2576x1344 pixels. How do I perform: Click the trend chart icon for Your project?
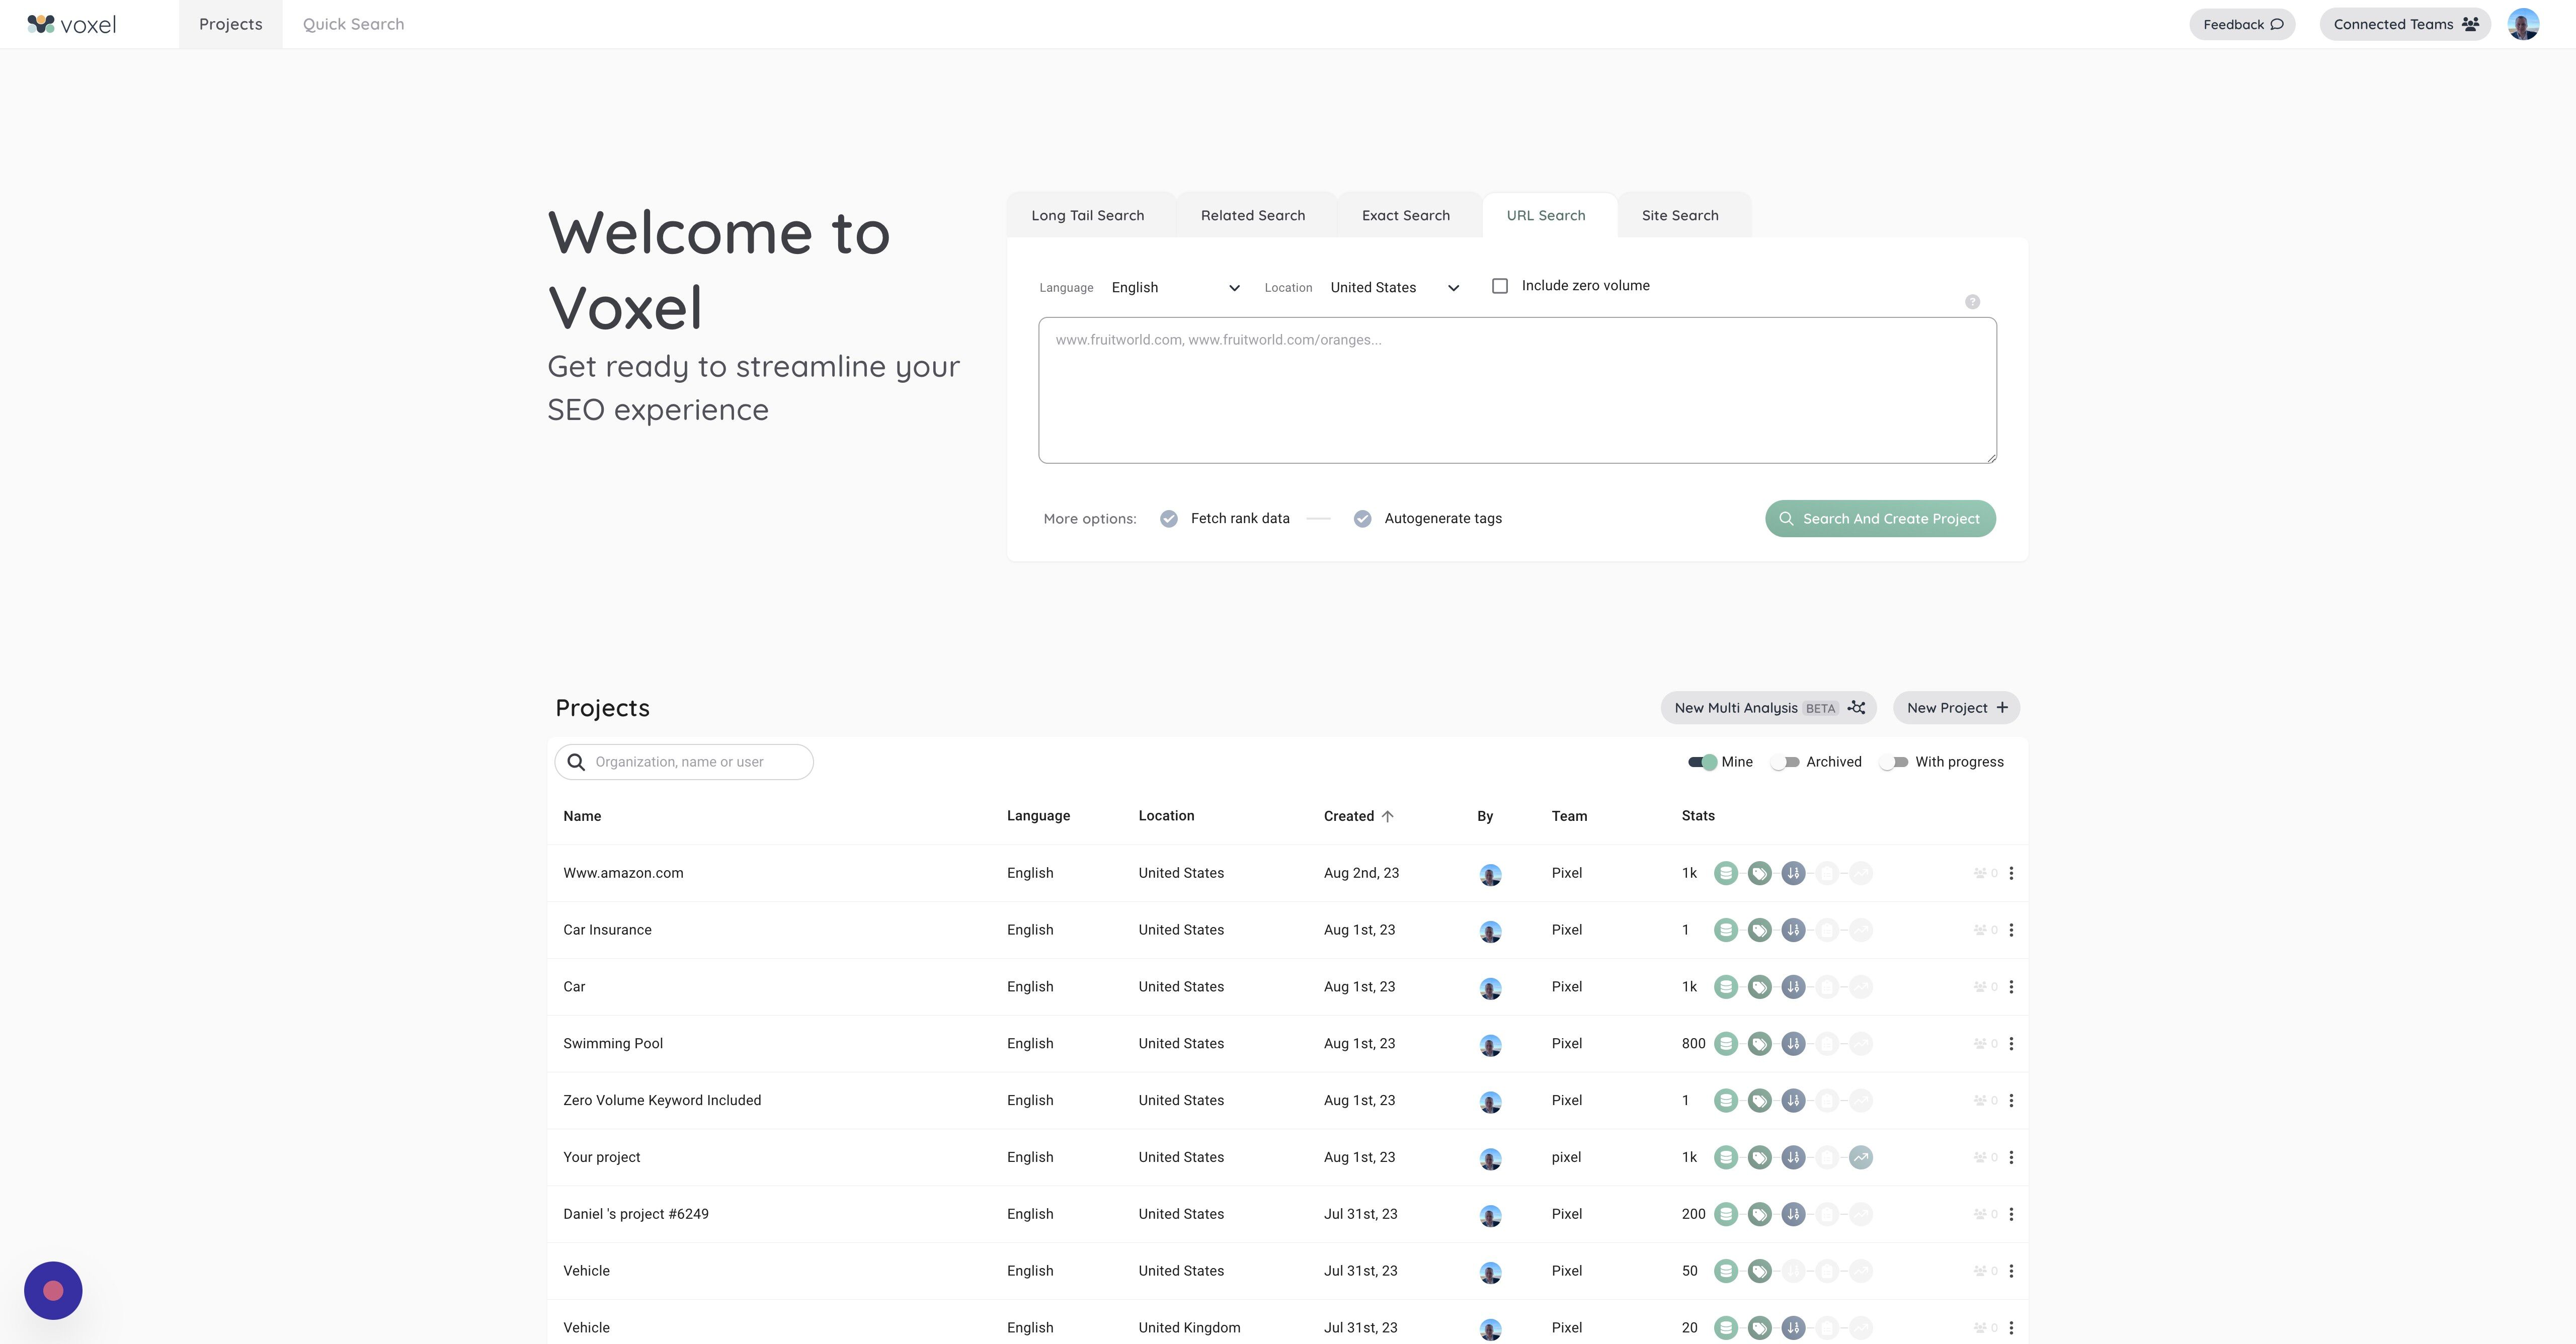tap(1860, 1157)
